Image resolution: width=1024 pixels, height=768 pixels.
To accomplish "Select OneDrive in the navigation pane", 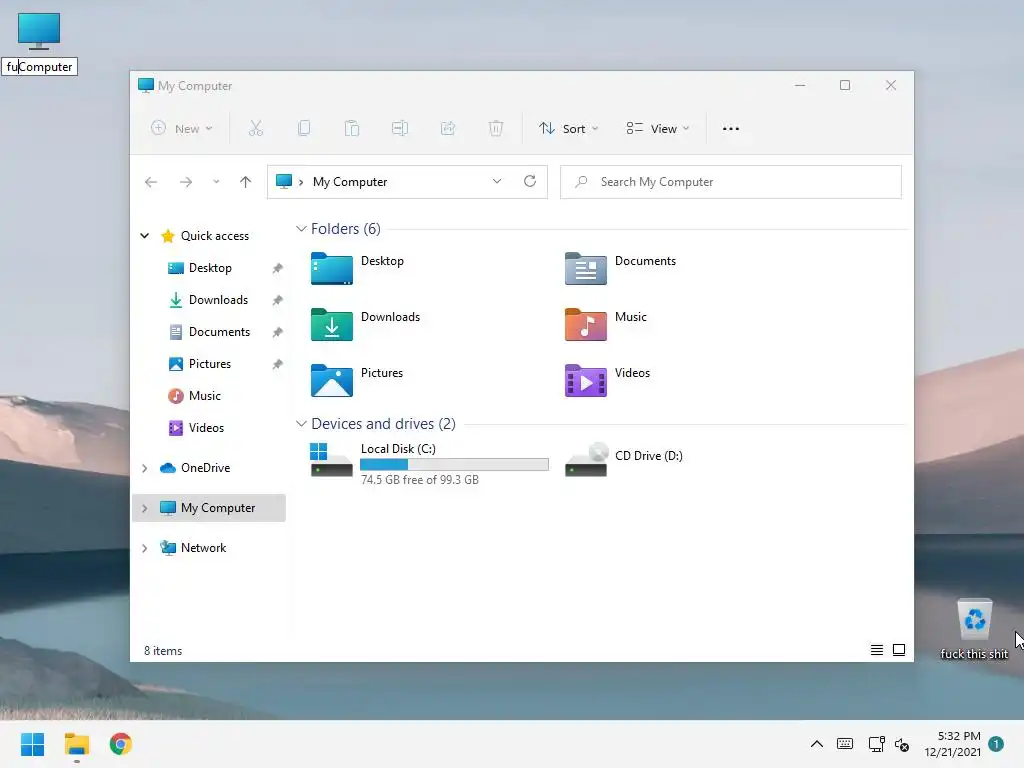I will point(205,468).
